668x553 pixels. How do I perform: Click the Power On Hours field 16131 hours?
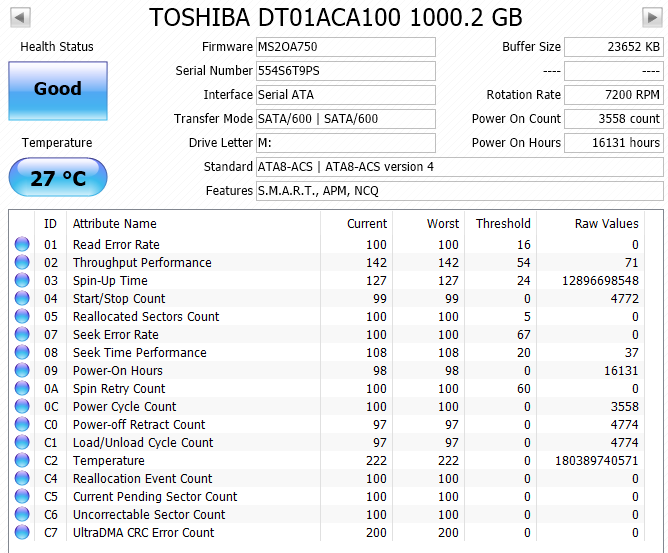coord(614,143)
